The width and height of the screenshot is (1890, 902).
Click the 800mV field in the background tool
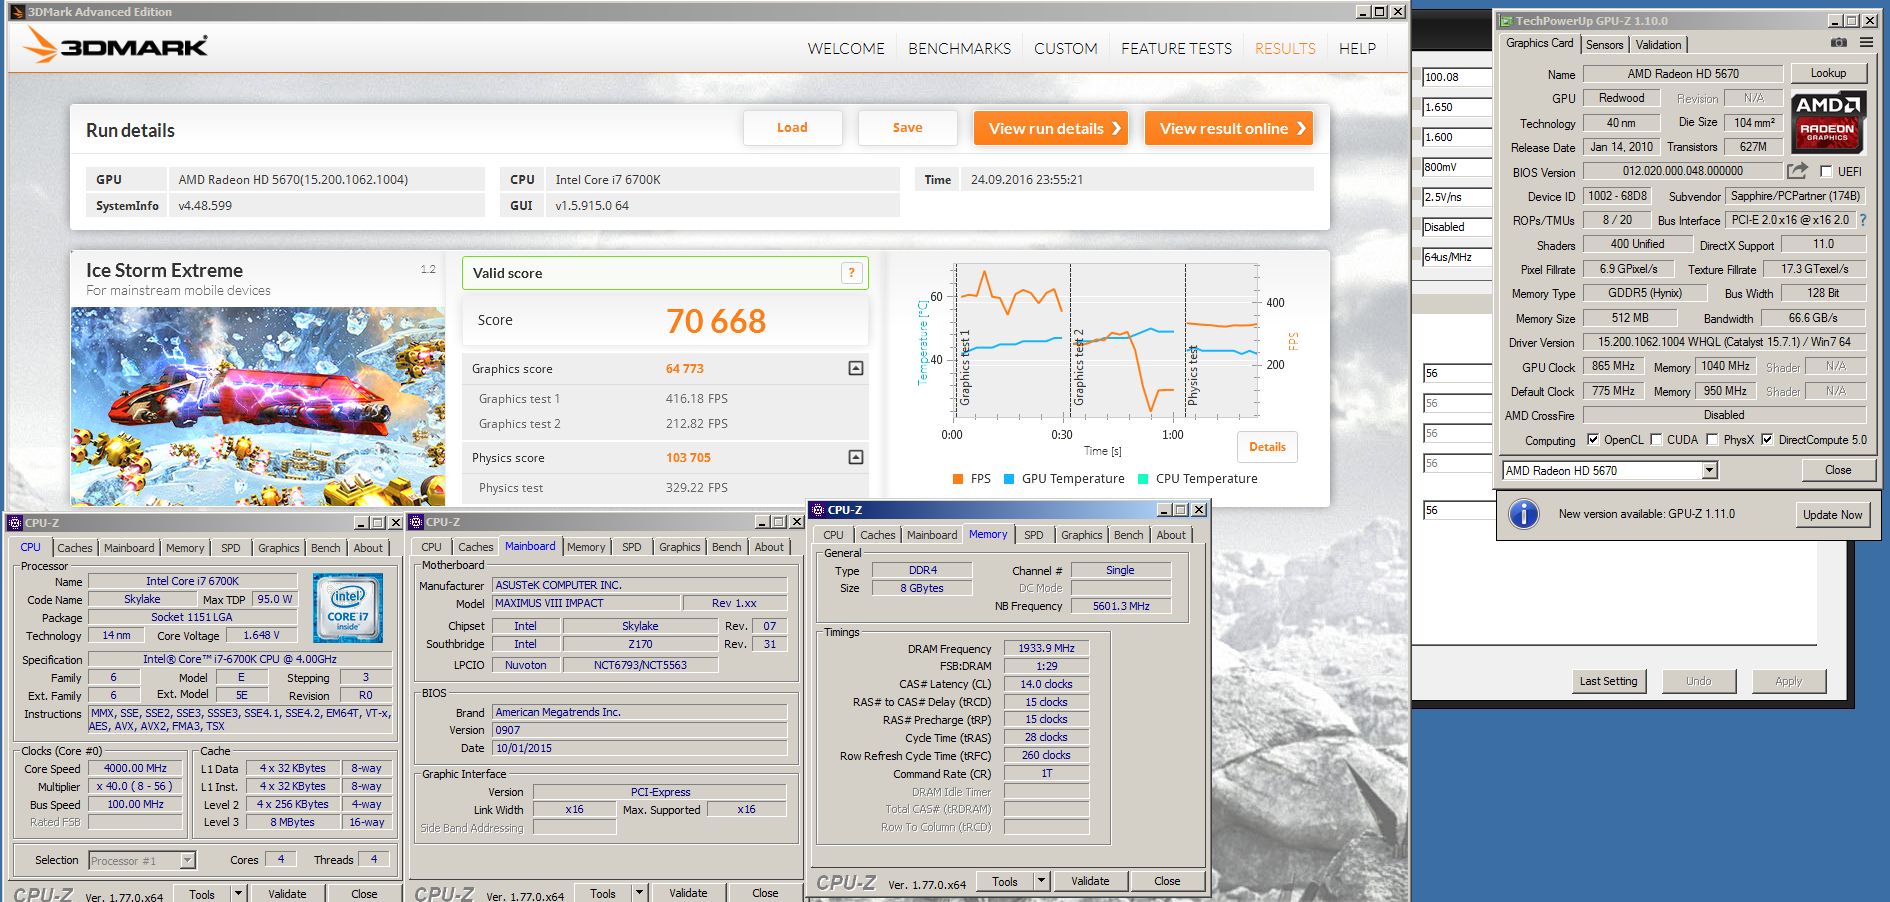(1457, 167)
